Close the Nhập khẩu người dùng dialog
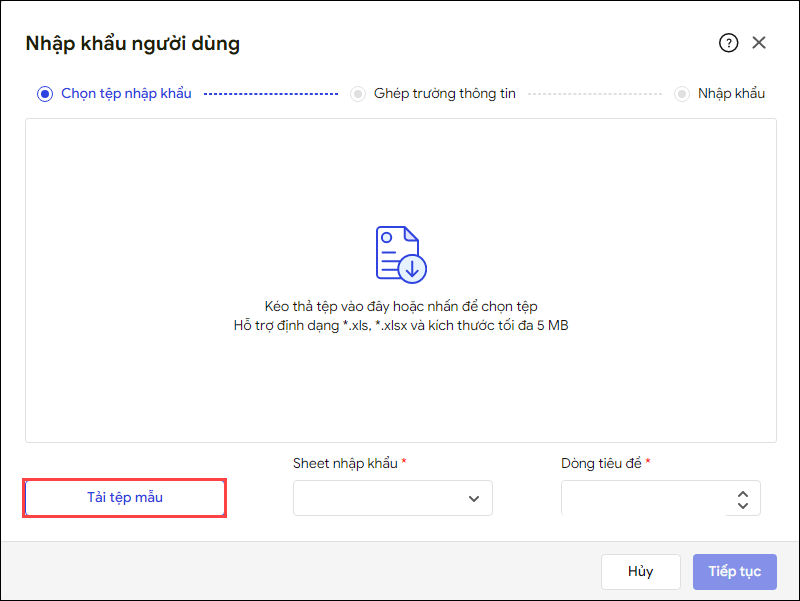Viewport: 800px width, 601px height. [x=759, y=43]
